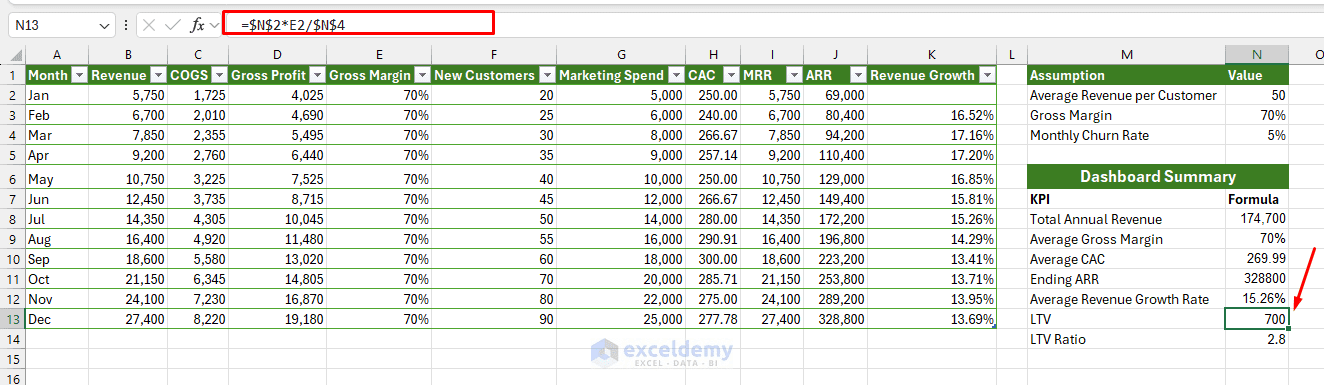Click the table resize handle at K13 corner

point(994,327)
